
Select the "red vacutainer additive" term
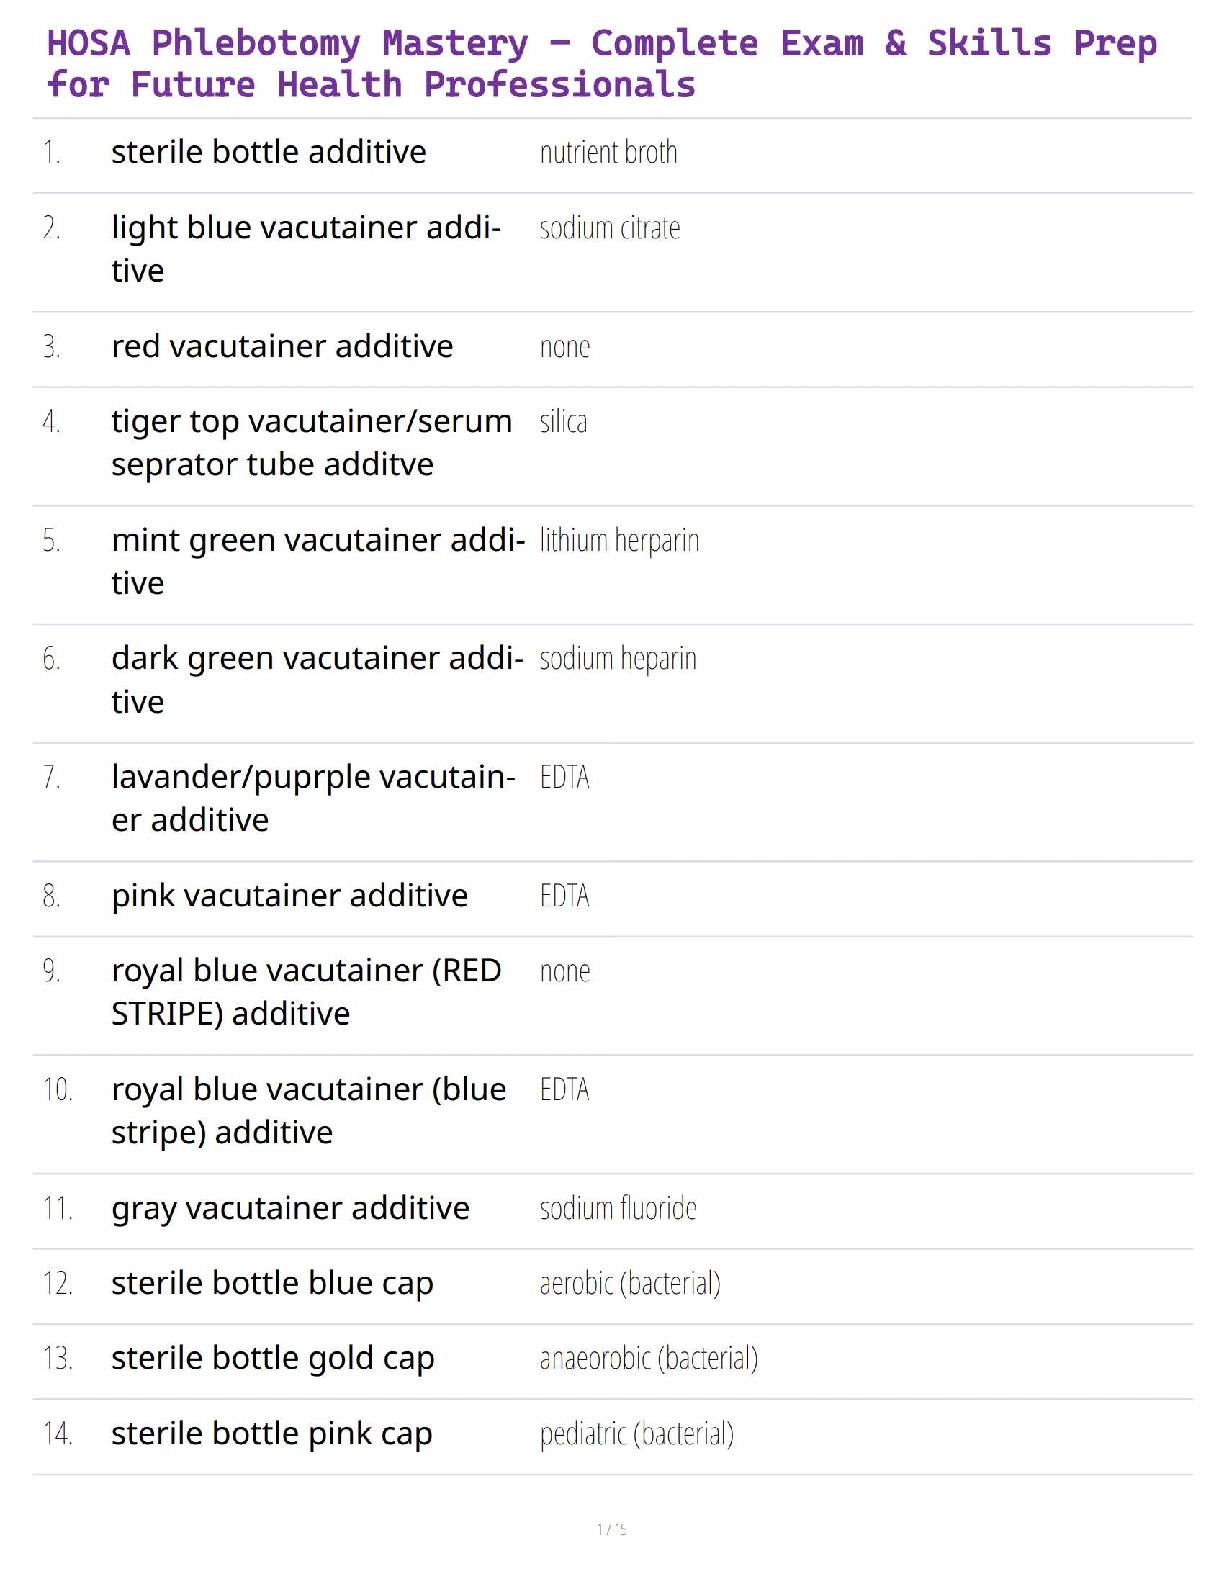tap(282, 346)
